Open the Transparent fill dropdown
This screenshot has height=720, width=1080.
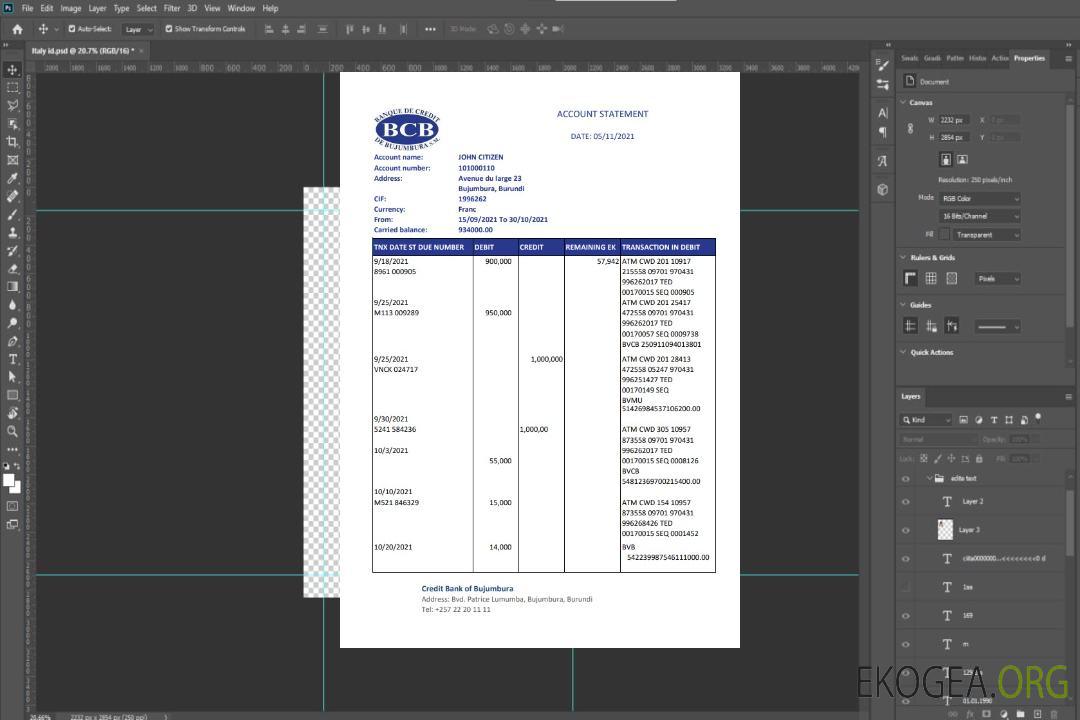point(987,235)
